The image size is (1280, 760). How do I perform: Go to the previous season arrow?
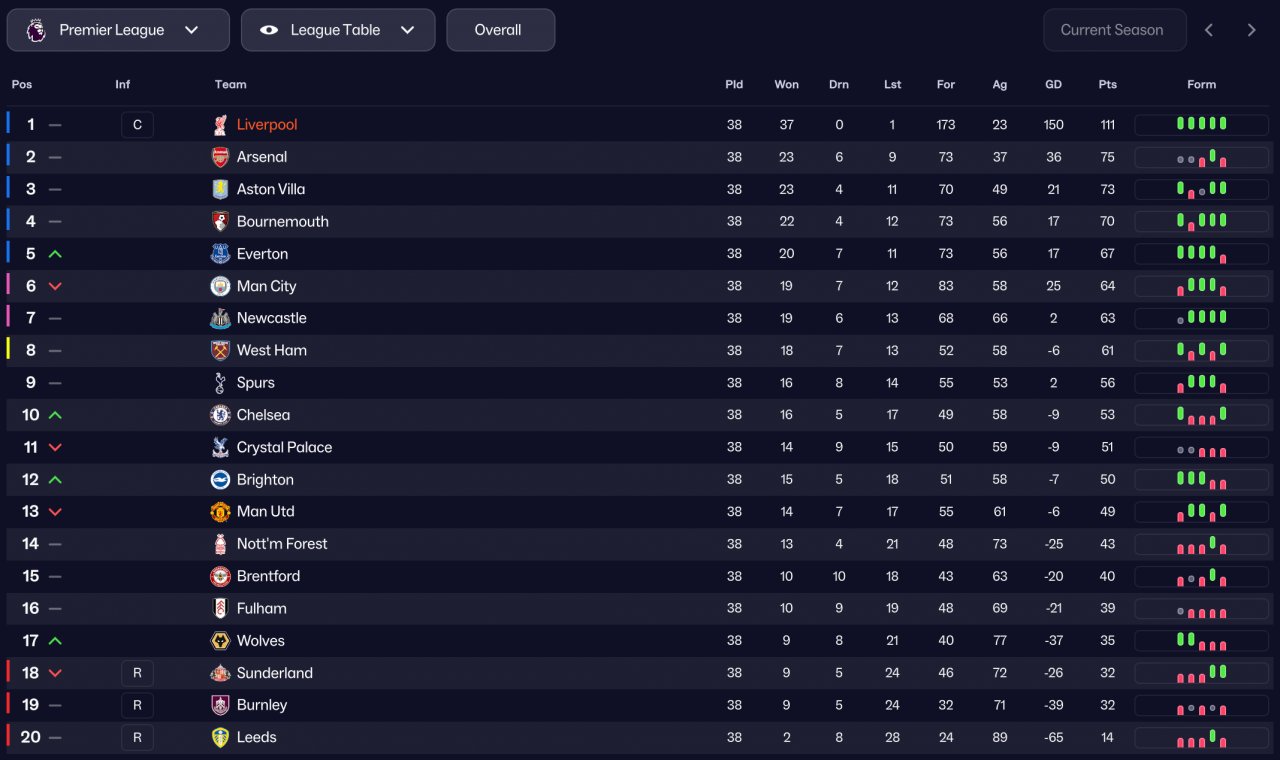tap(1209, 30)
